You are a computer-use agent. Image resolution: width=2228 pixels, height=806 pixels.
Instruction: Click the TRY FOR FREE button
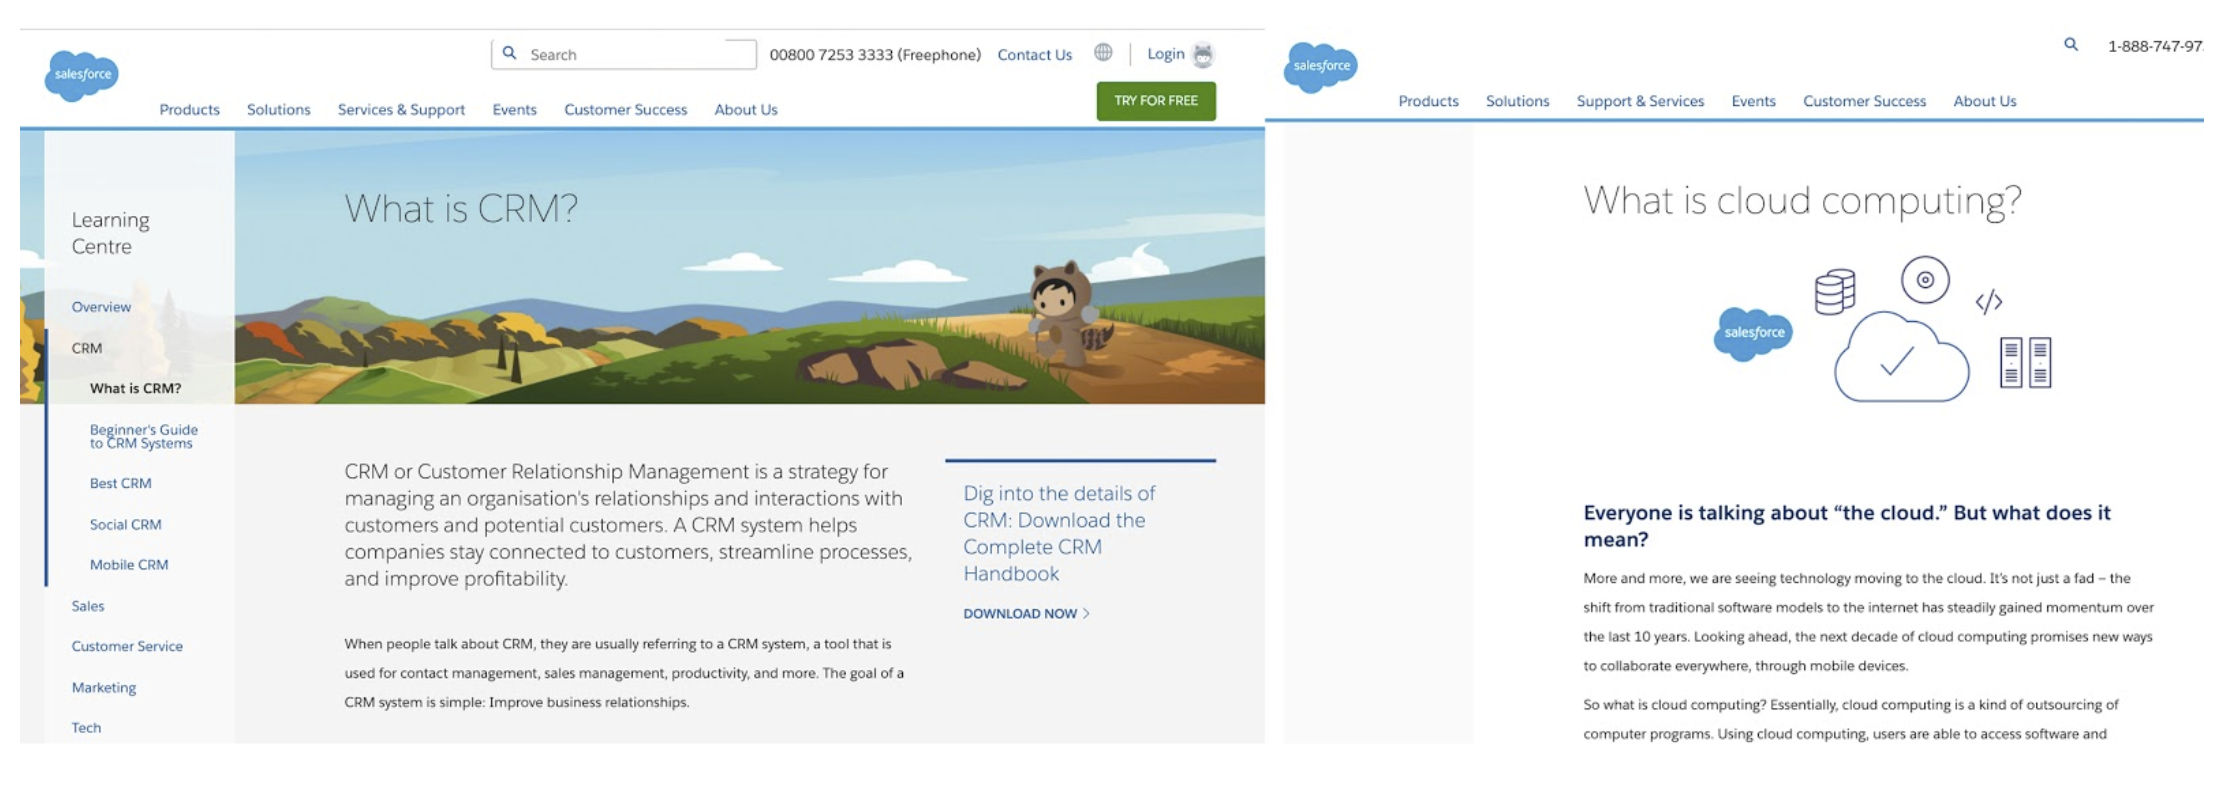[1156, 101]
